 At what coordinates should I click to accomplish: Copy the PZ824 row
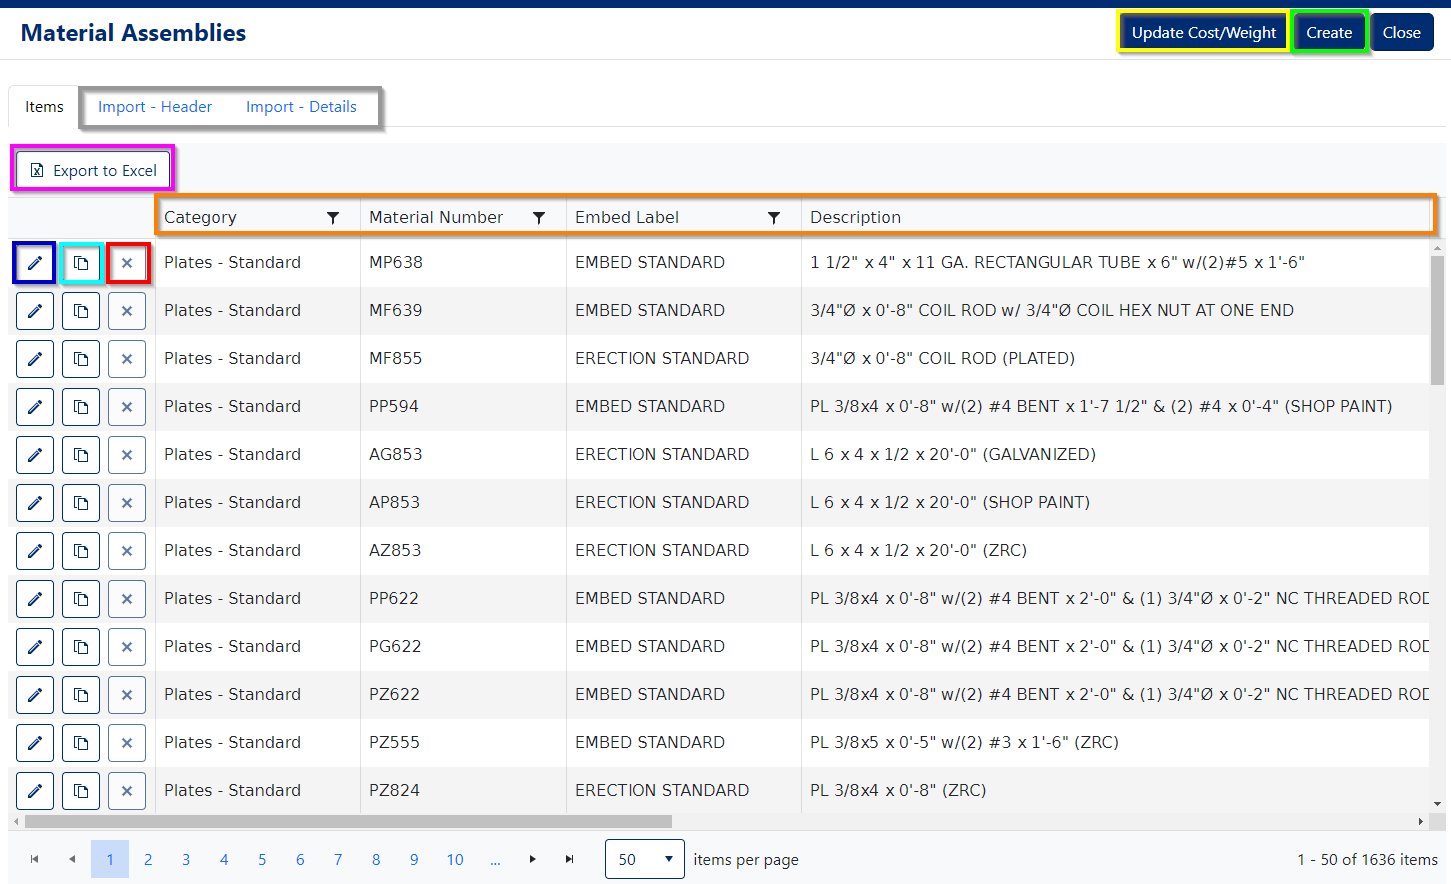pos(81,791)
